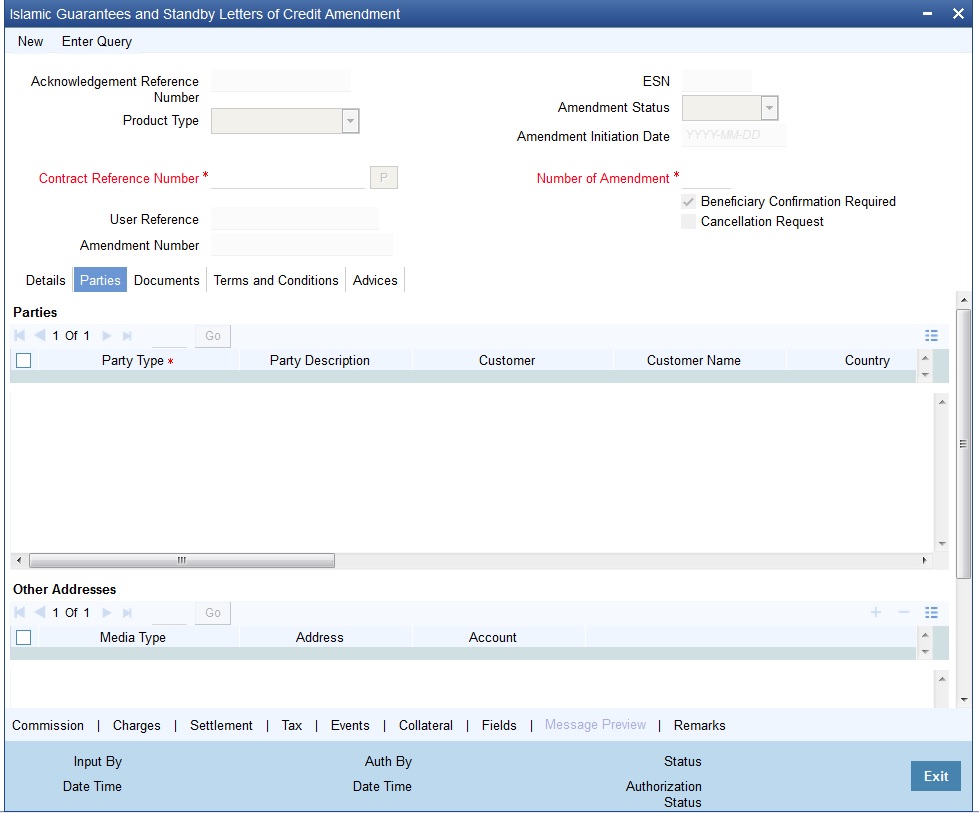Open the Message Preview link
Image resolution: width=979 pixels, height=813 pixels.
point(595,724)
